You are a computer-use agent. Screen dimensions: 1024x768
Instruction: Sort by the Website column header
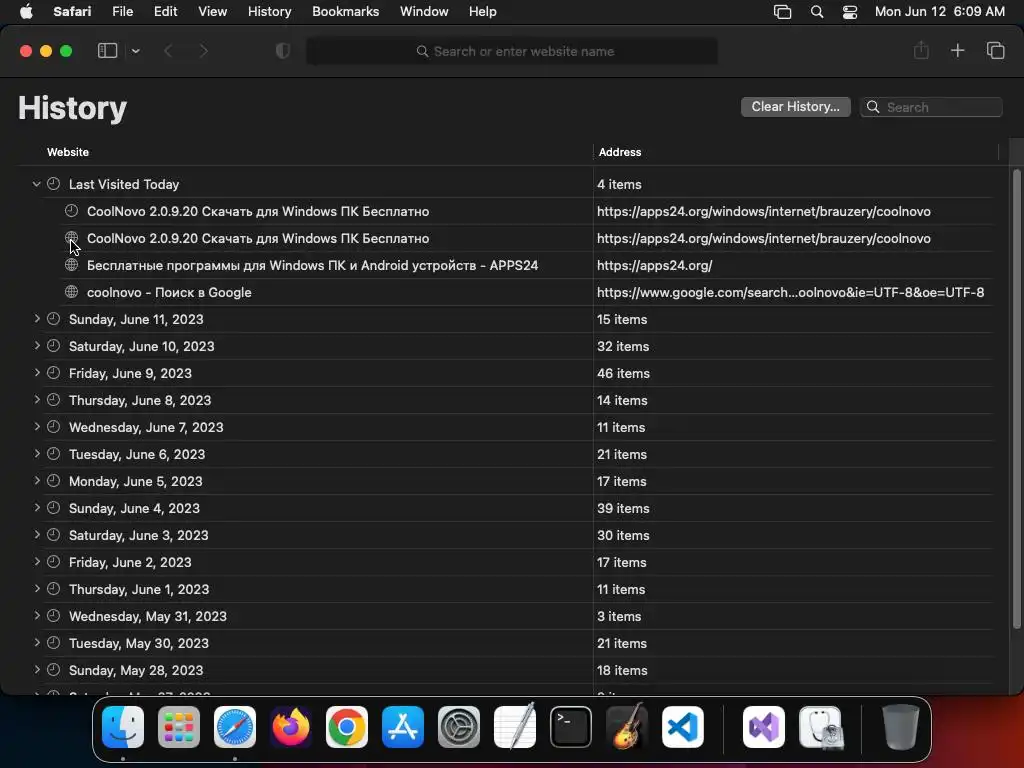[x=68, y=152]
